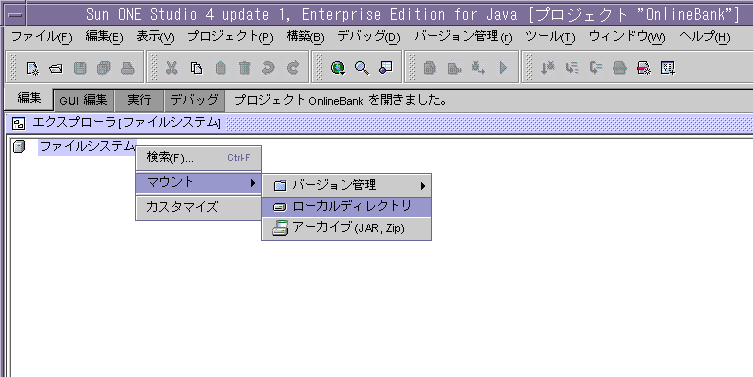The height and width of the screenshot is (377, 753).
Task: Click the icon right of the magnifier
Action: click(386, 68)
